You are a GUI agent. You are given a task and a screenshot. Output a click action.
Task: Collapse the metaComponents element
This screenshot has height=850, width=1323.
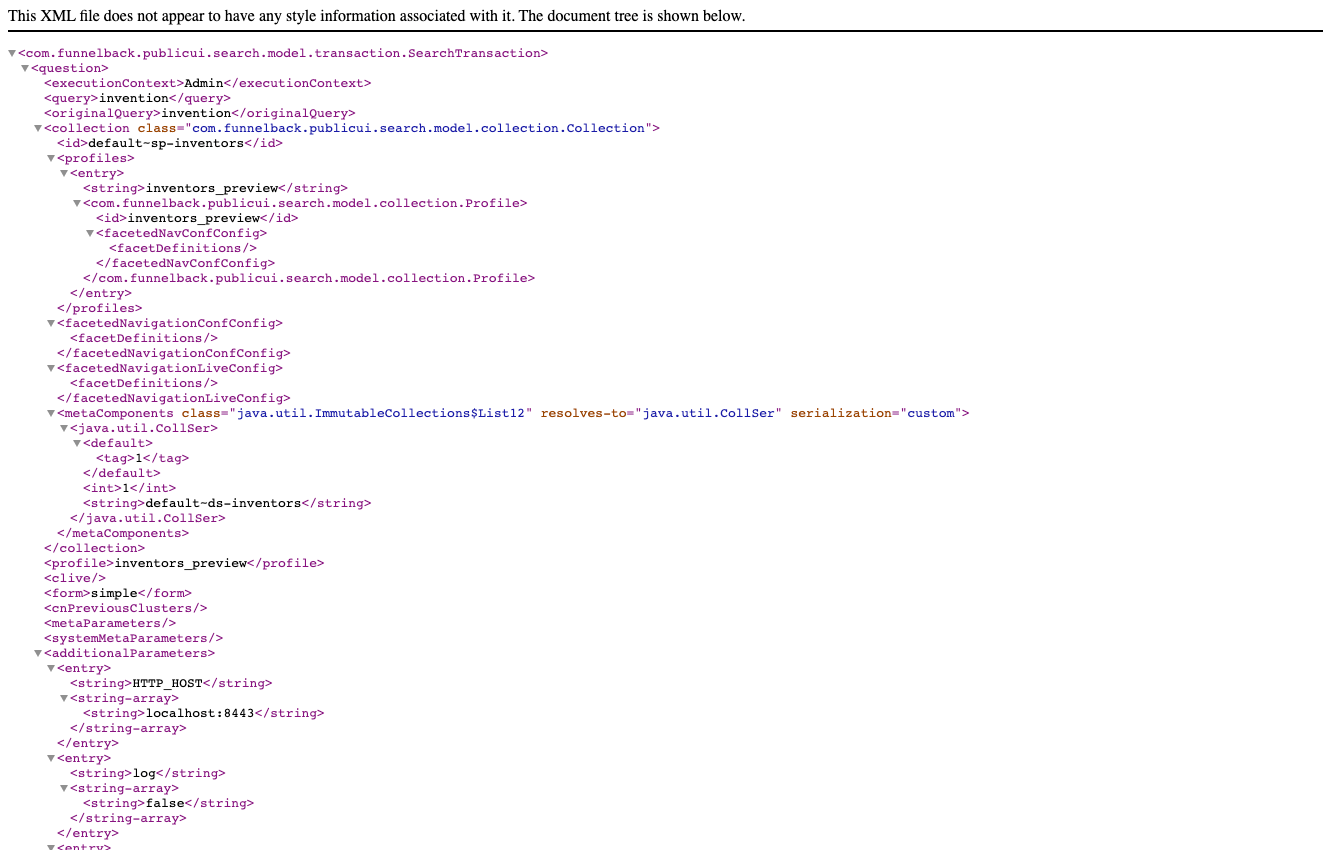point(51,412)
